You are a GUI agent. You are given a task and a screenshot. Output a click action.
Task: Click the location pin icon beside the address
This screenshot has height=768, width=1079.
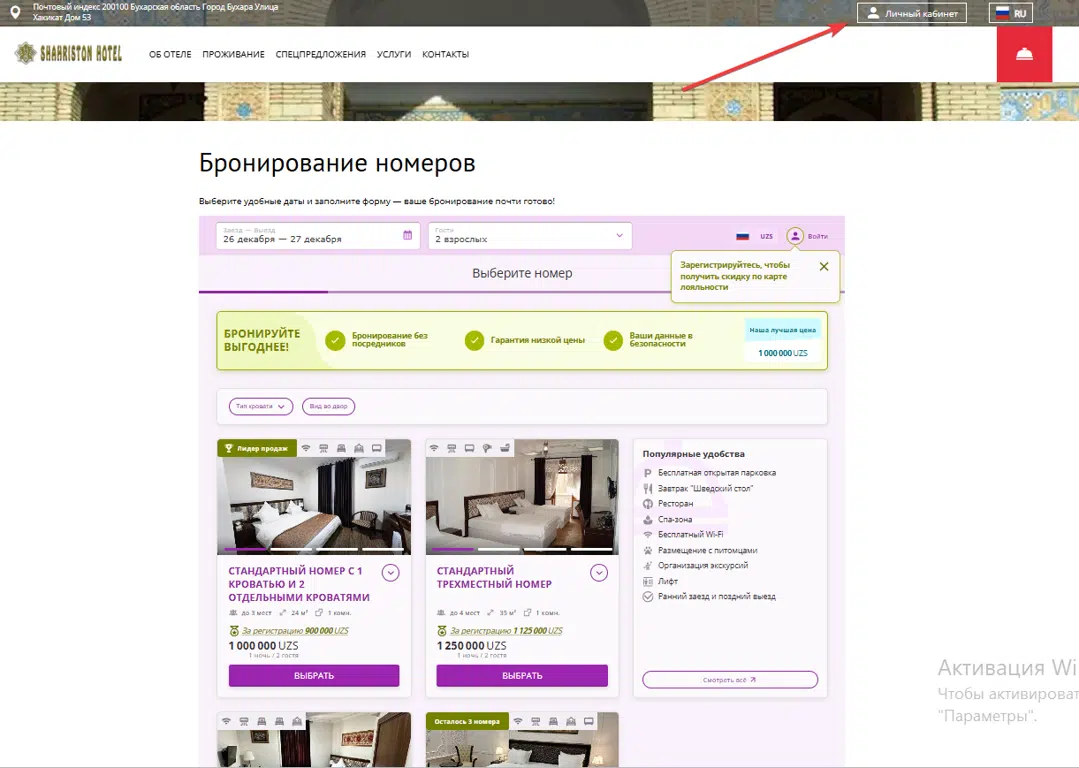coord(15,13)
